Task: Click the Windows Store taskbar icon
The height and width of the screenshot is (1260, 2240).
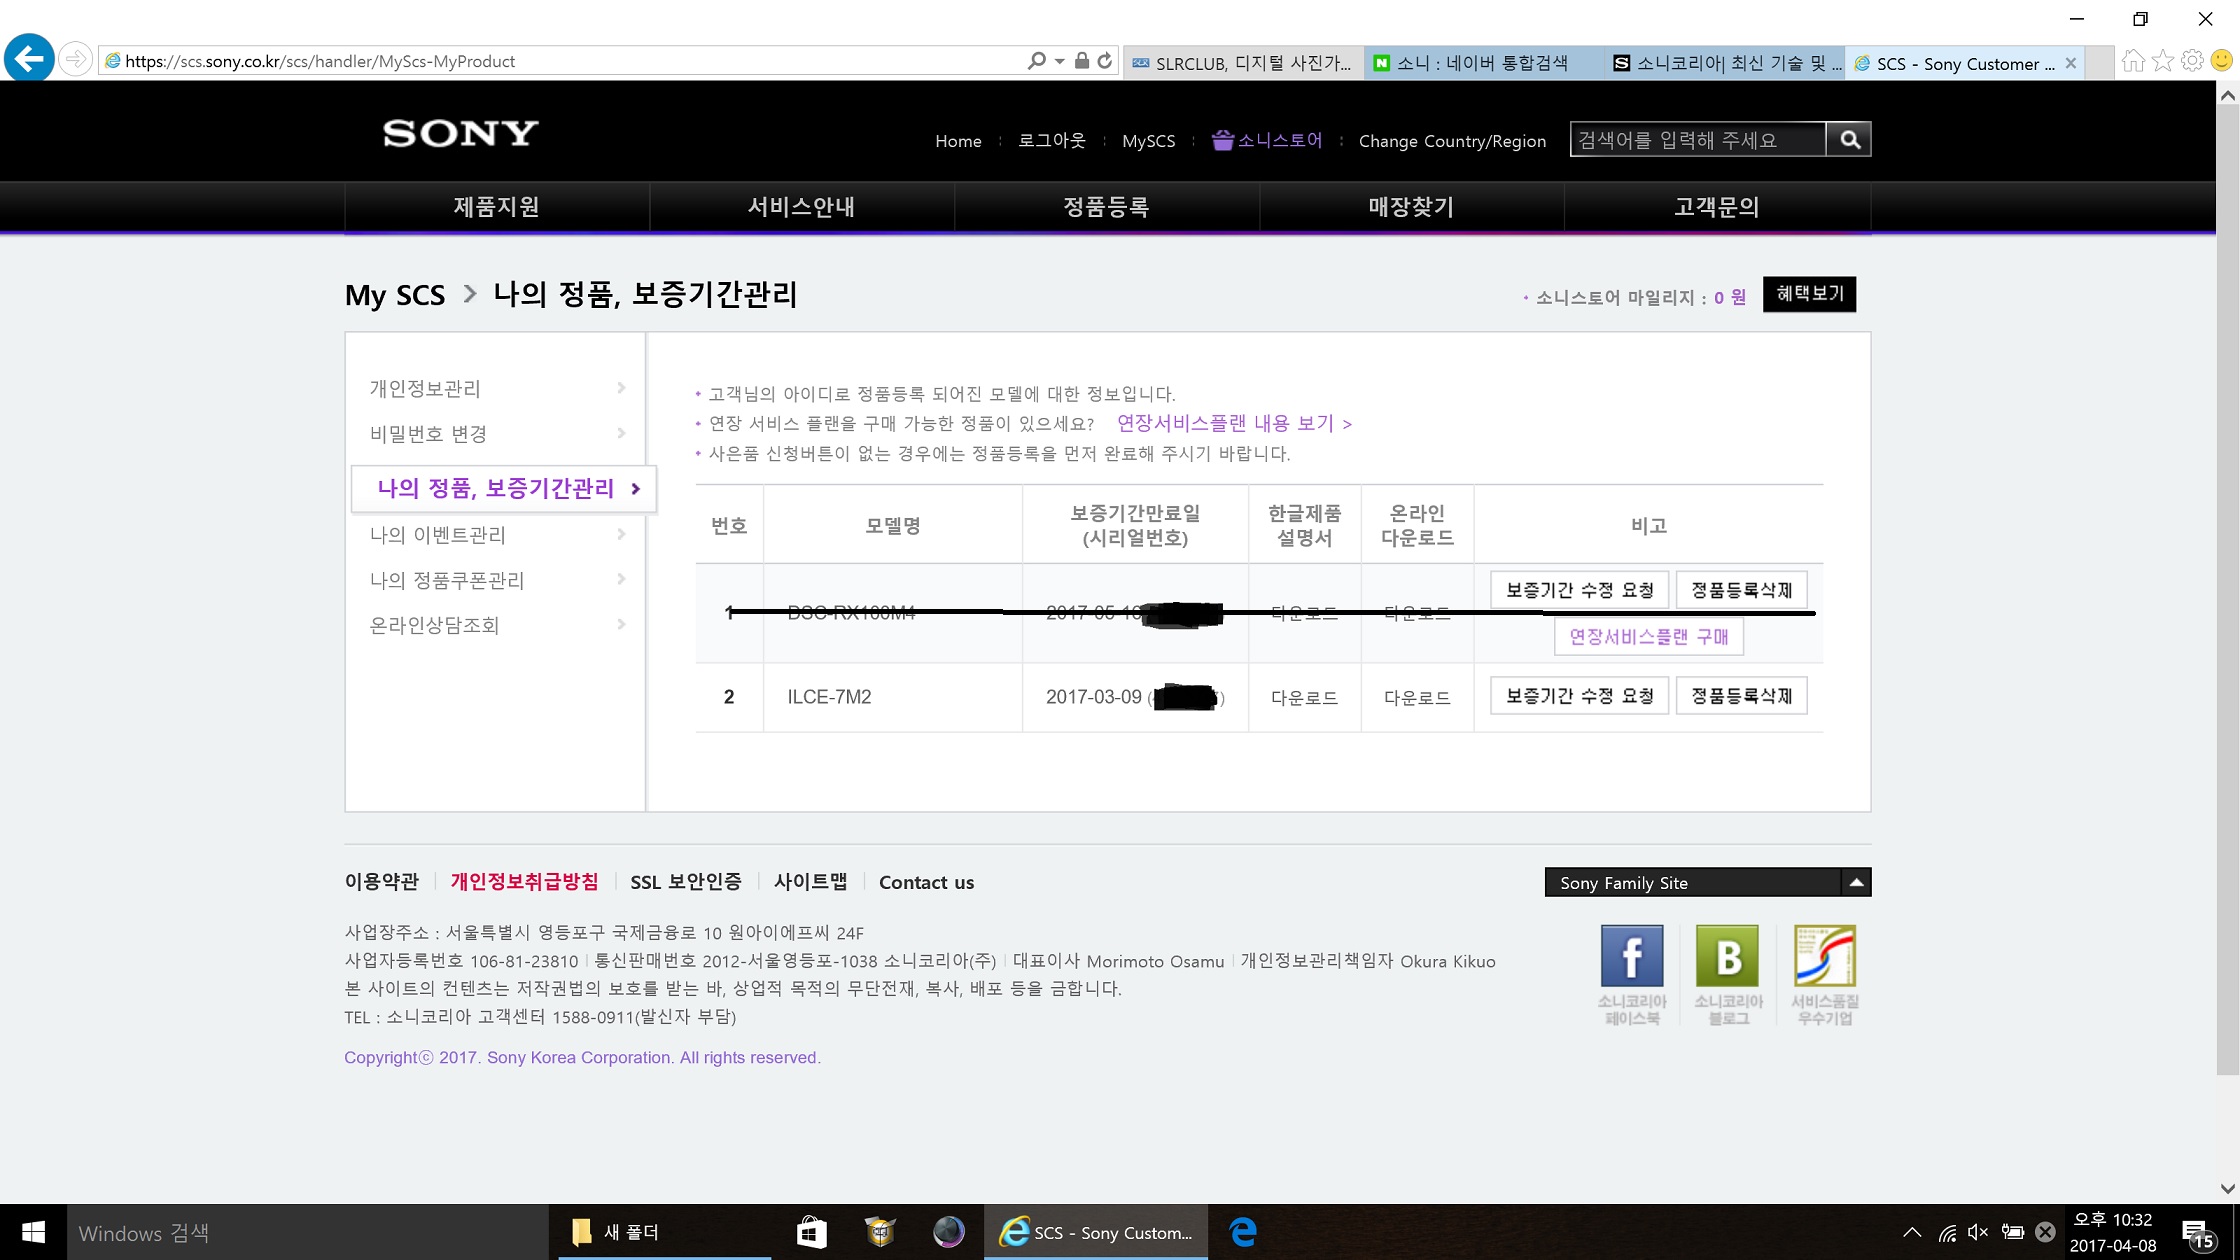Action: (x=811, y=1232)
